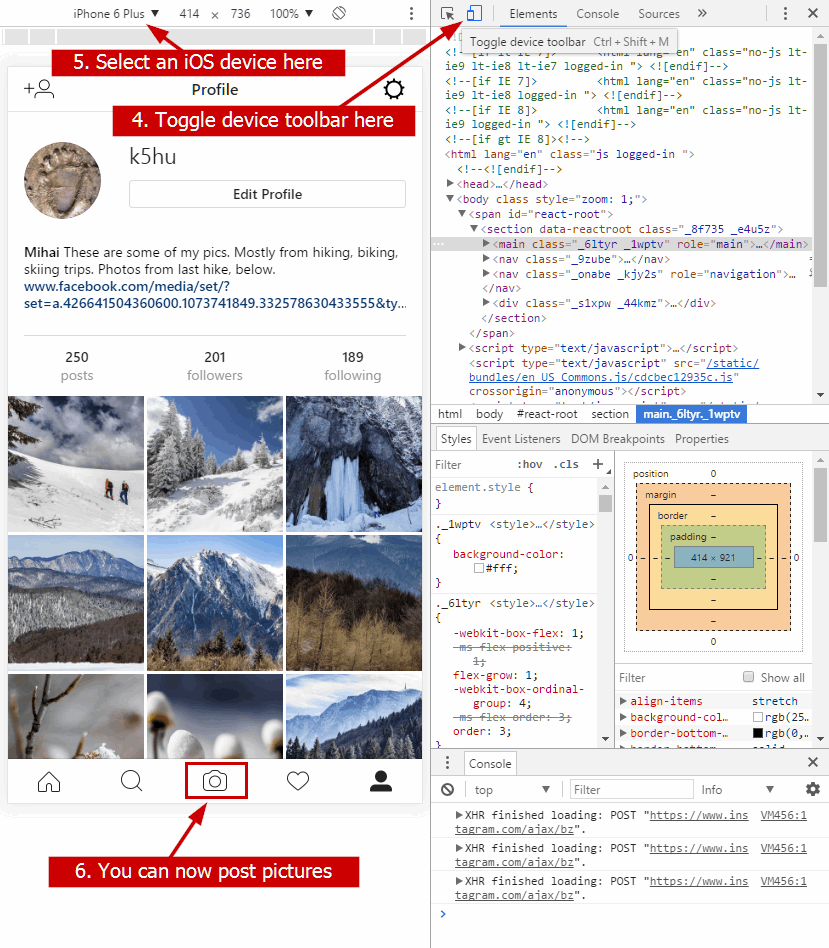The height and width of the screenshot is (948, 829).
Task: Rotate the device viewport orientation
Action: (339, 13)
